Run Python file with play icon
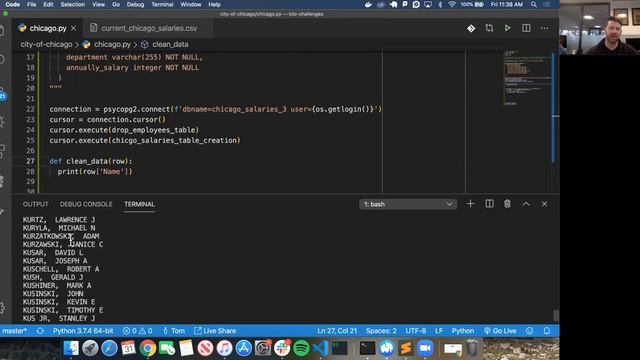Viewport: 640px width, 360px height. pyautogui.click(x=507, y=28)
